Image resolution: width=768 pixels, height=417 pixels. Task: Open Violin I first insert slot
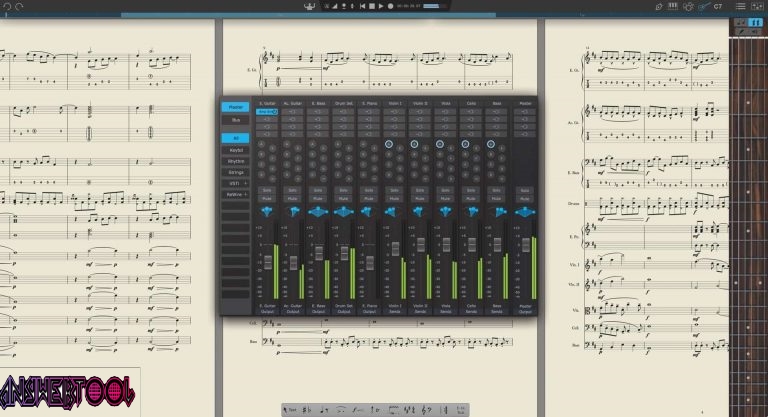coord(394,112)
